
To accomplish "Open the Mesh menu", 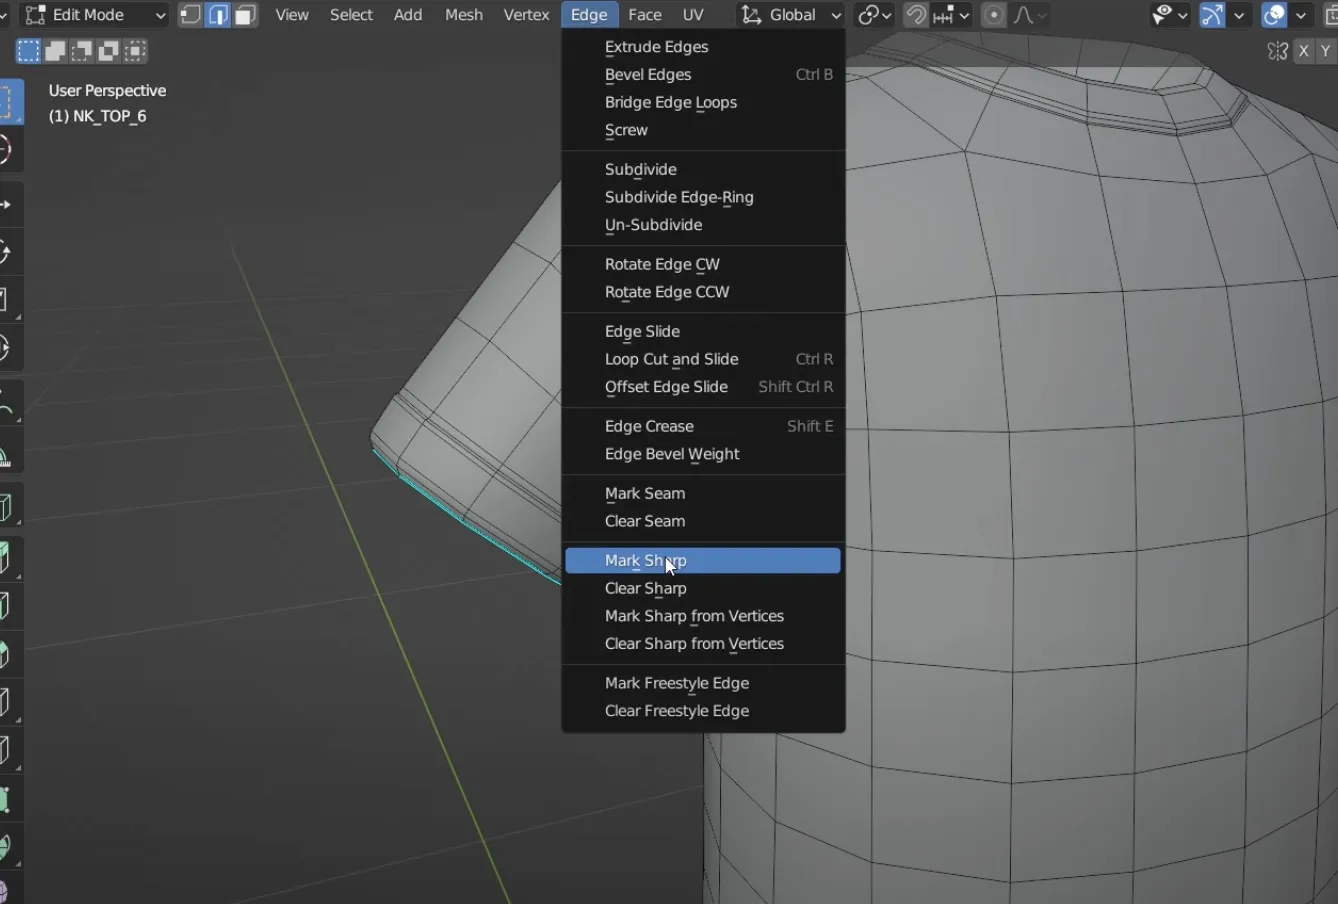I will [x=464, y=15].
